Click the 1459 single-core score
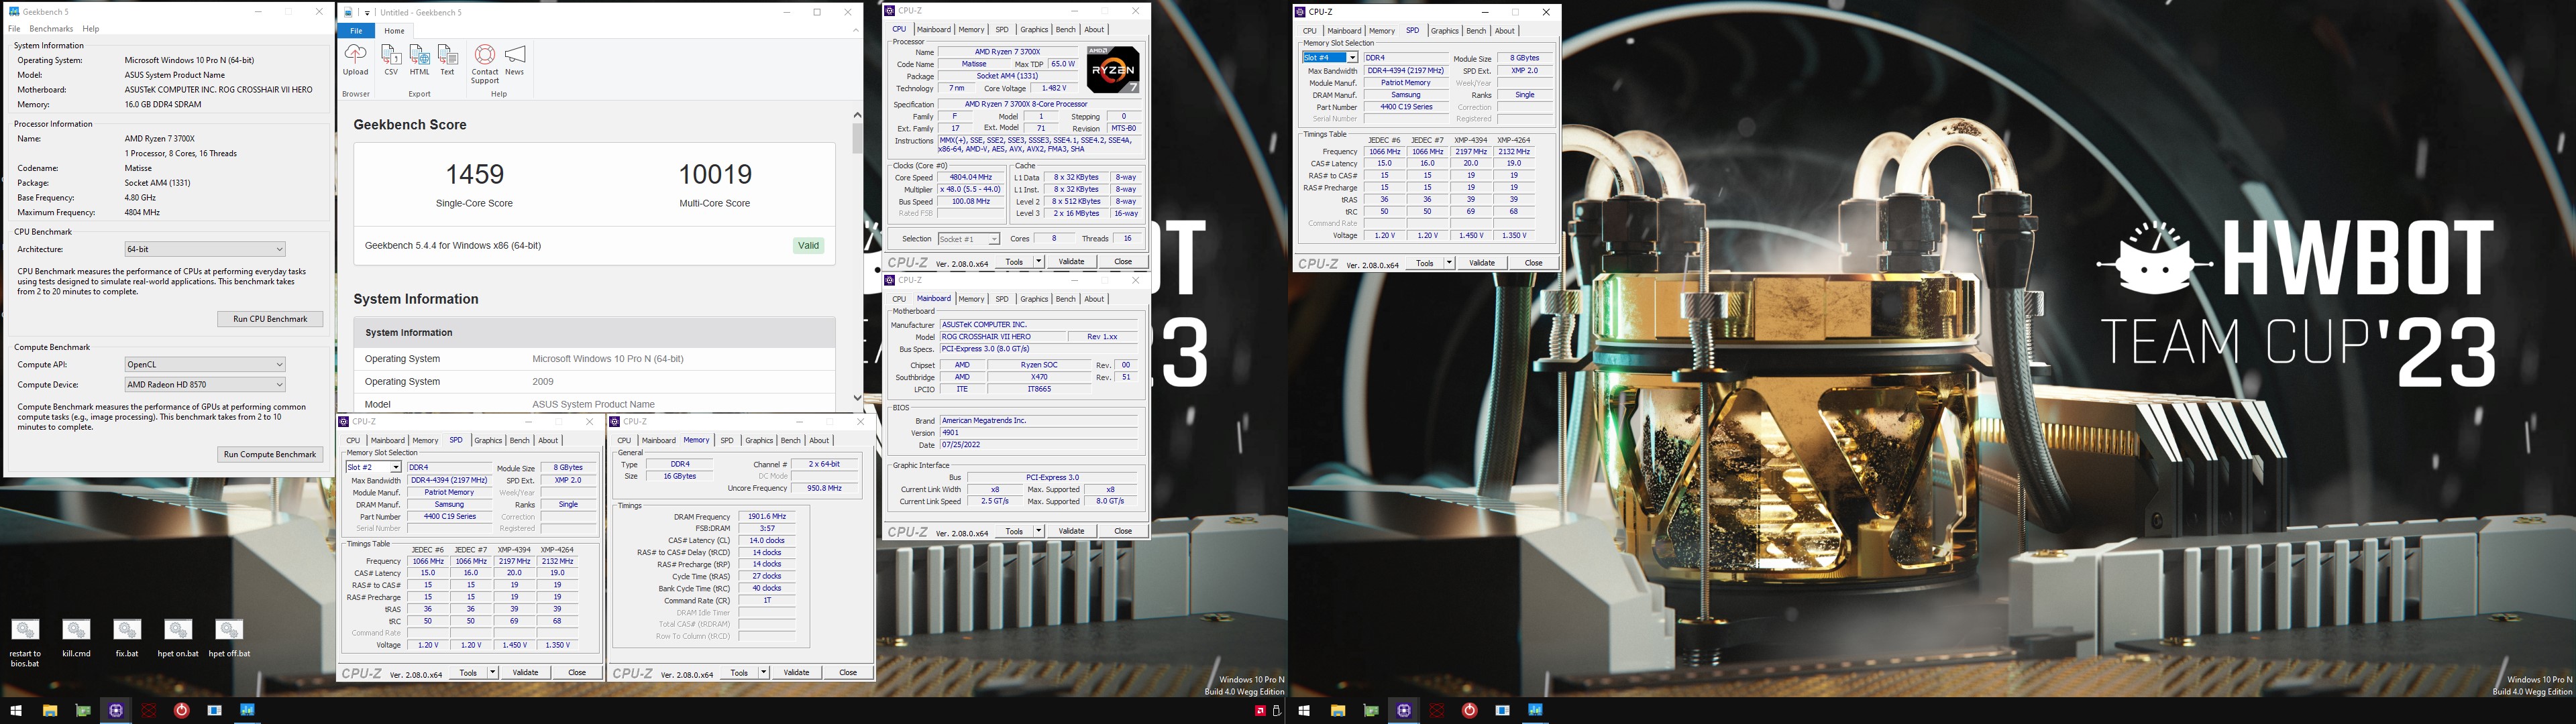2576x724 pixels. 474,175
